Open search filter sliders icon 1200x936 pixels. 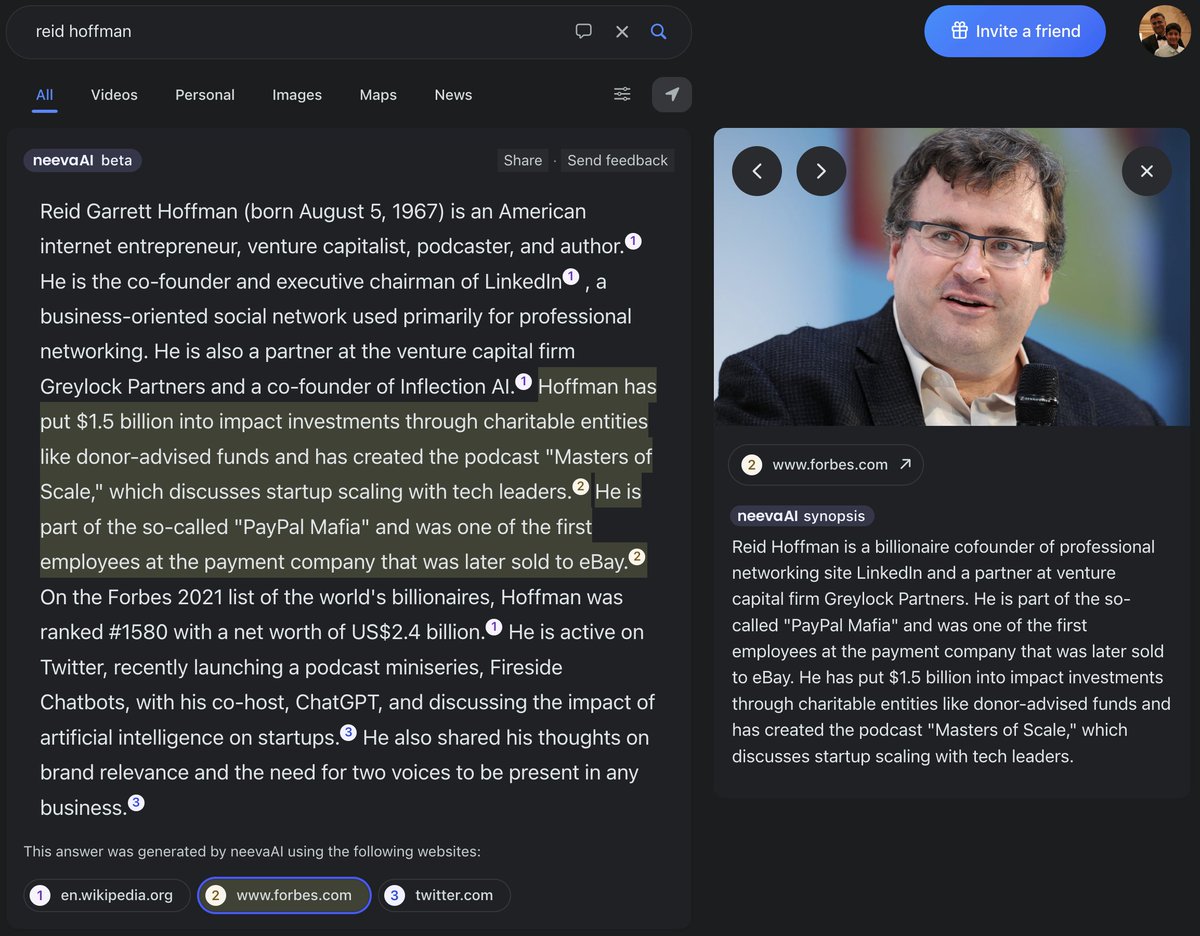click(x=622, y=94)
